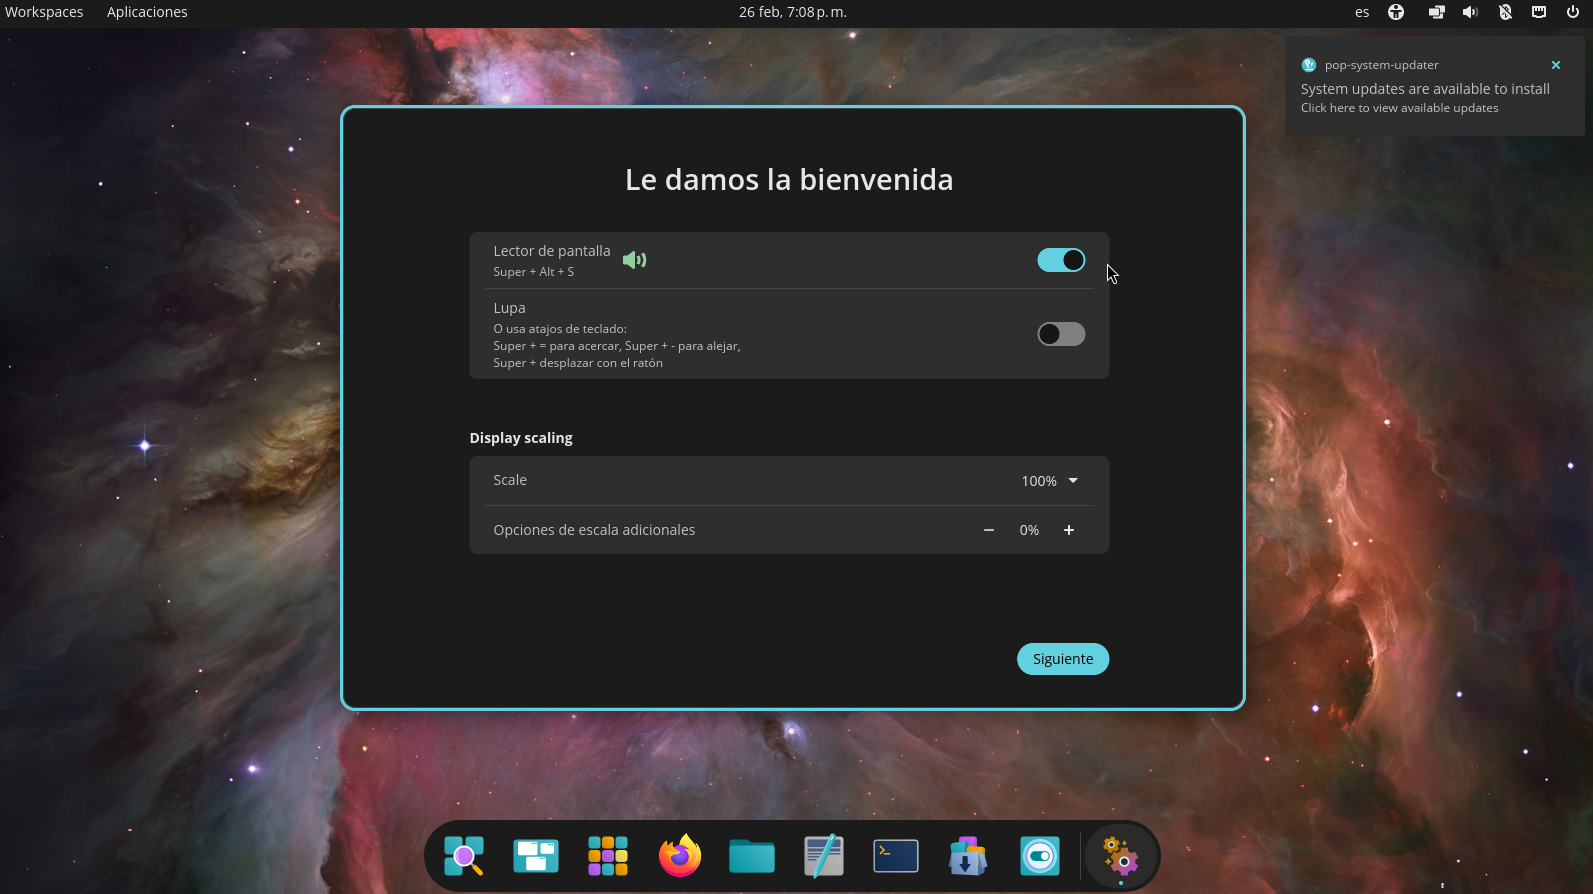Open the Files folder icon in dock
This screenshot has width=1593, height=894.
coord(752,856)
